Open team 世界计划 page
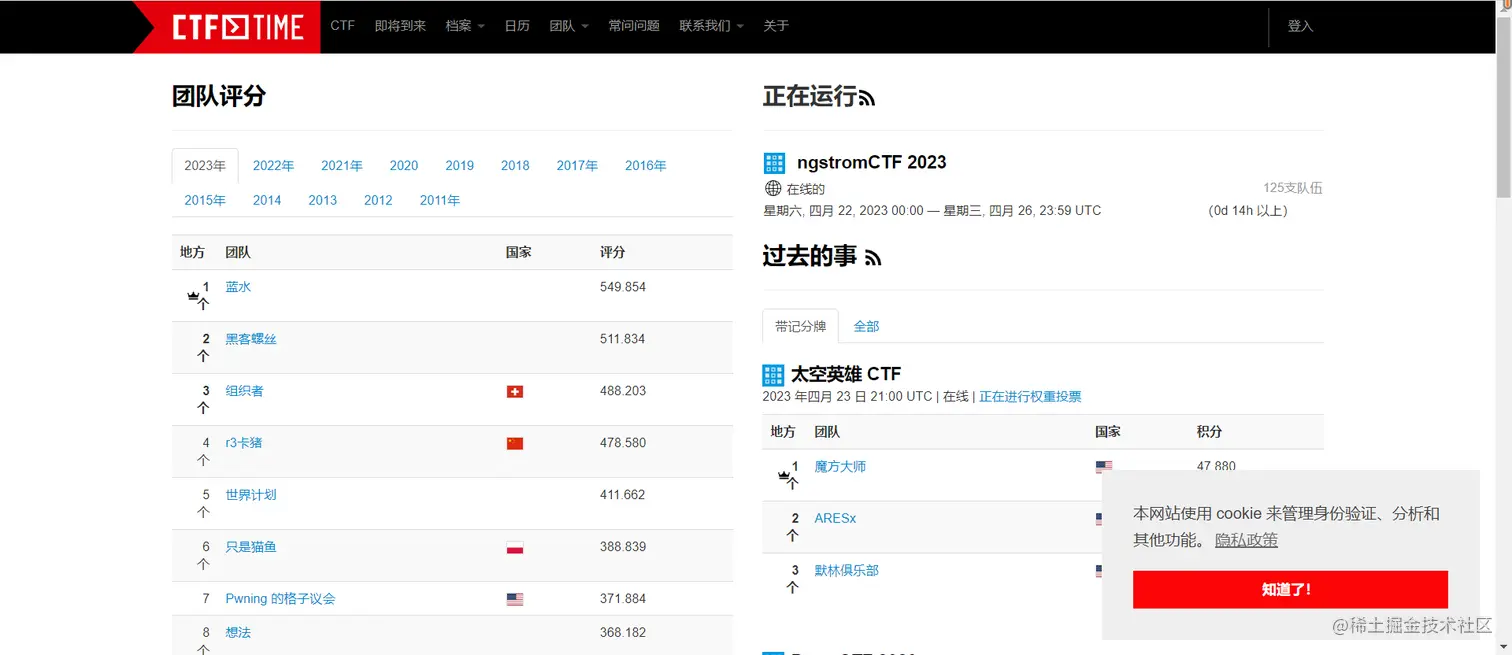This screenshot has height=655, width=1512. (251, 495)
